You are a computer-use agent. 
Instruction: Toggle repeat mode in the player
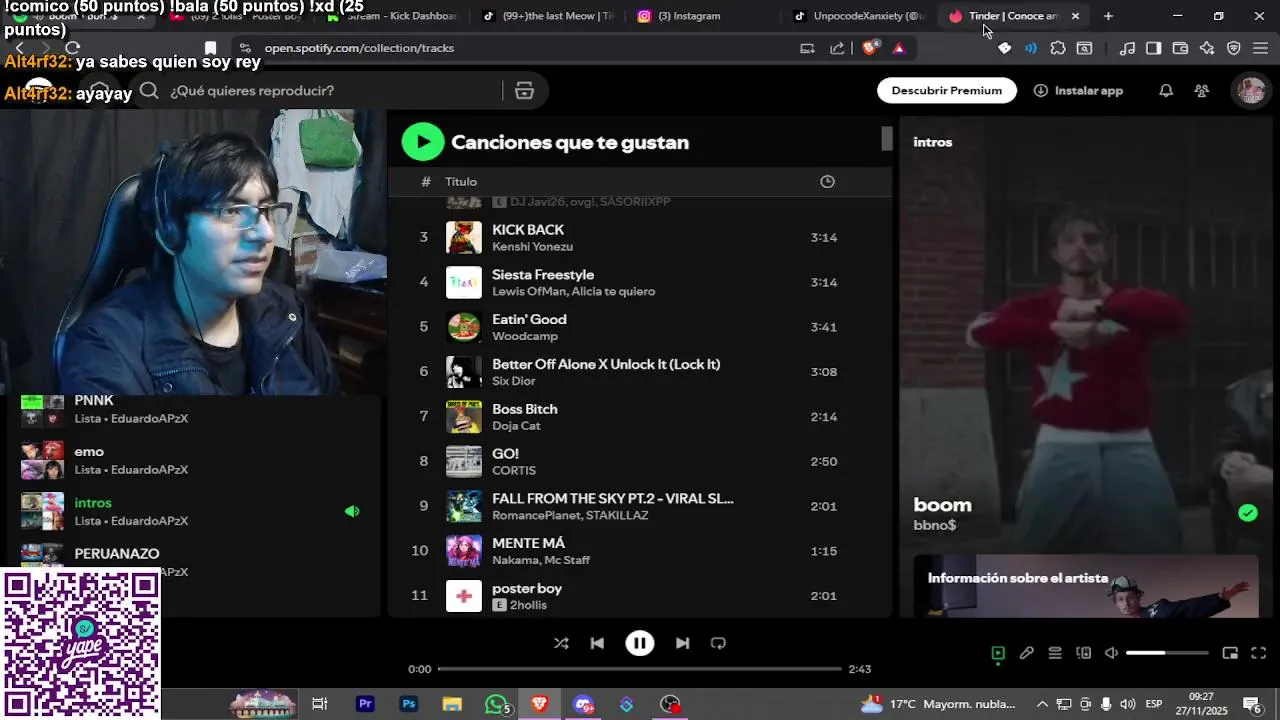coord(718,643)
